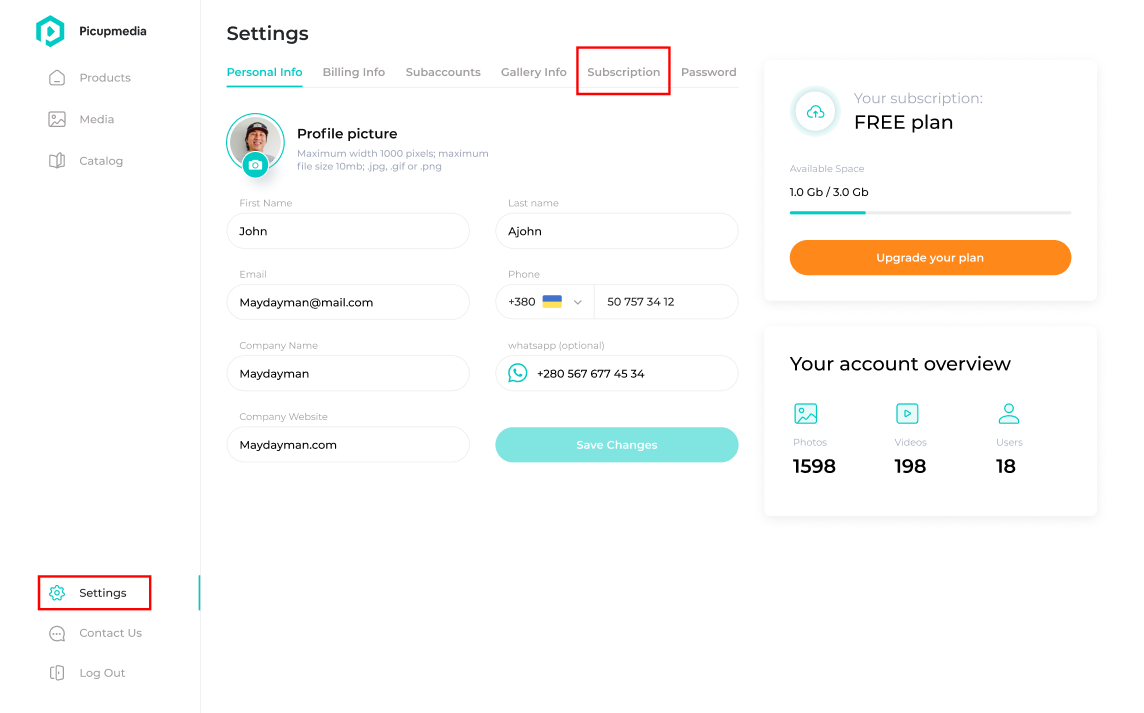
Task: Open Products via its sidebar icon
Action: (57, 78)
